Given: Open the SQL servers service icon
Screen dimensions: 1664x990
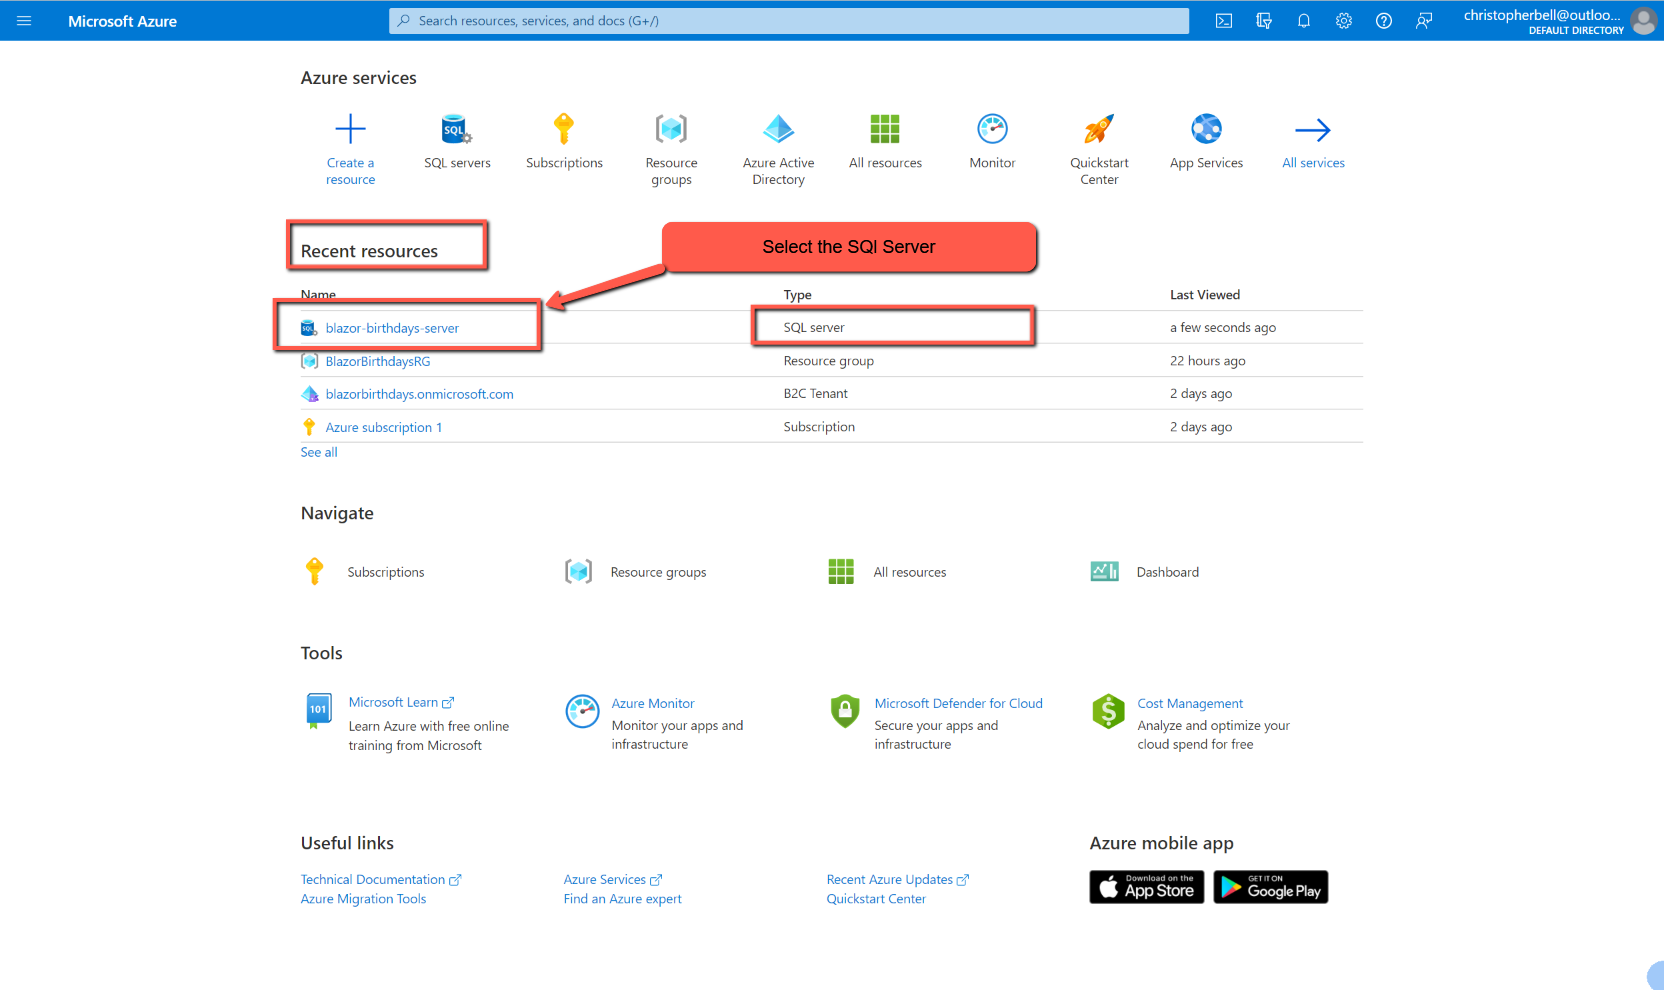Looking at the screenshot, I should (x=456, y=130).
